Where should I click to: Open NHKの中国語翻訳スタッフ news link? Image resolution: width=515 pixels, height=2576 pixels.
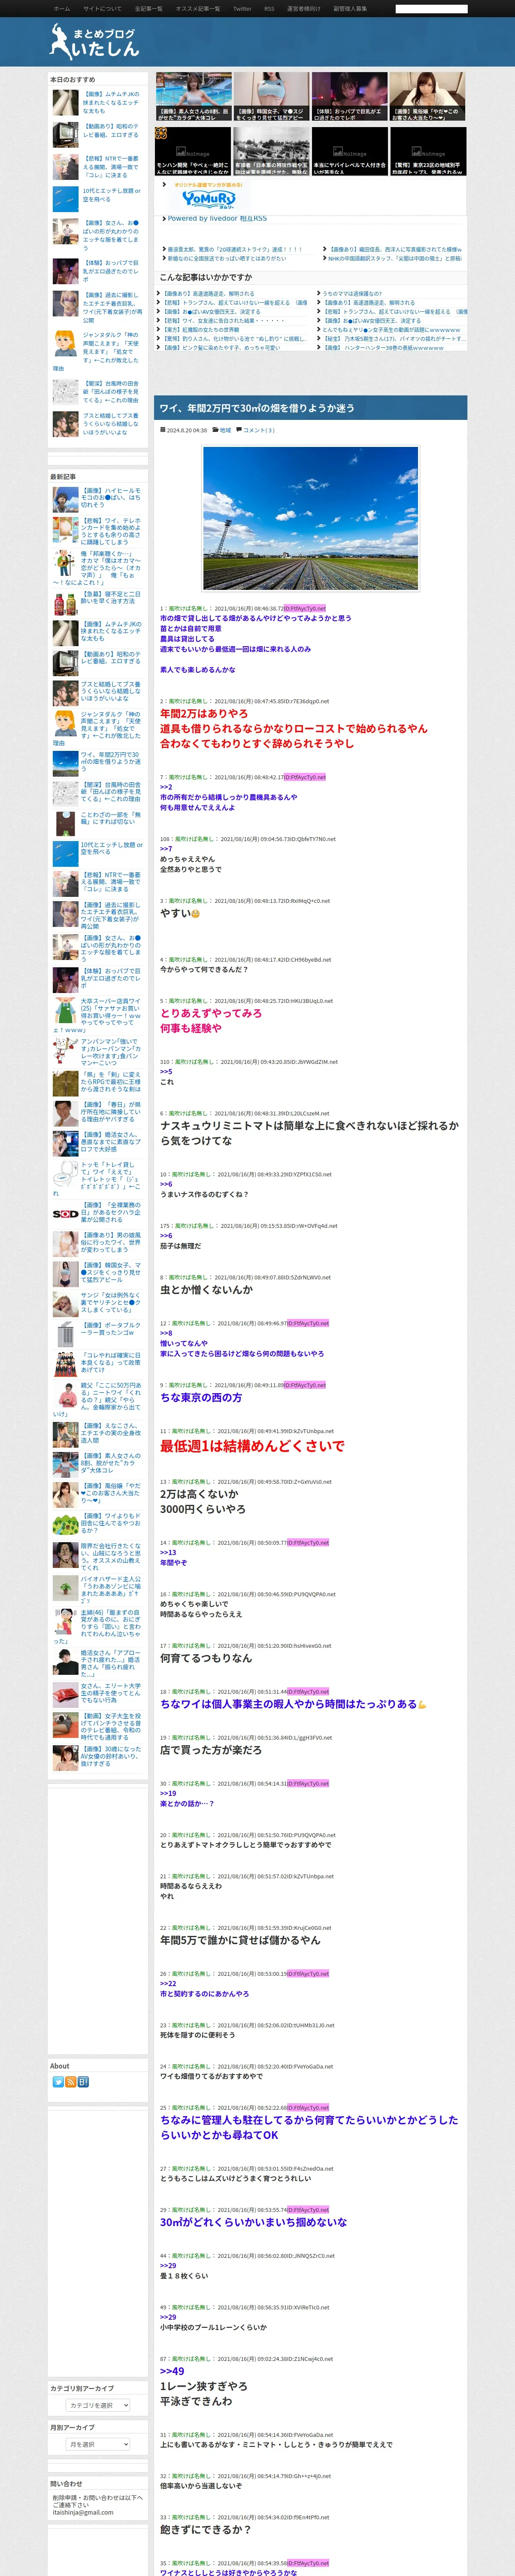click(x=394, y=258)
